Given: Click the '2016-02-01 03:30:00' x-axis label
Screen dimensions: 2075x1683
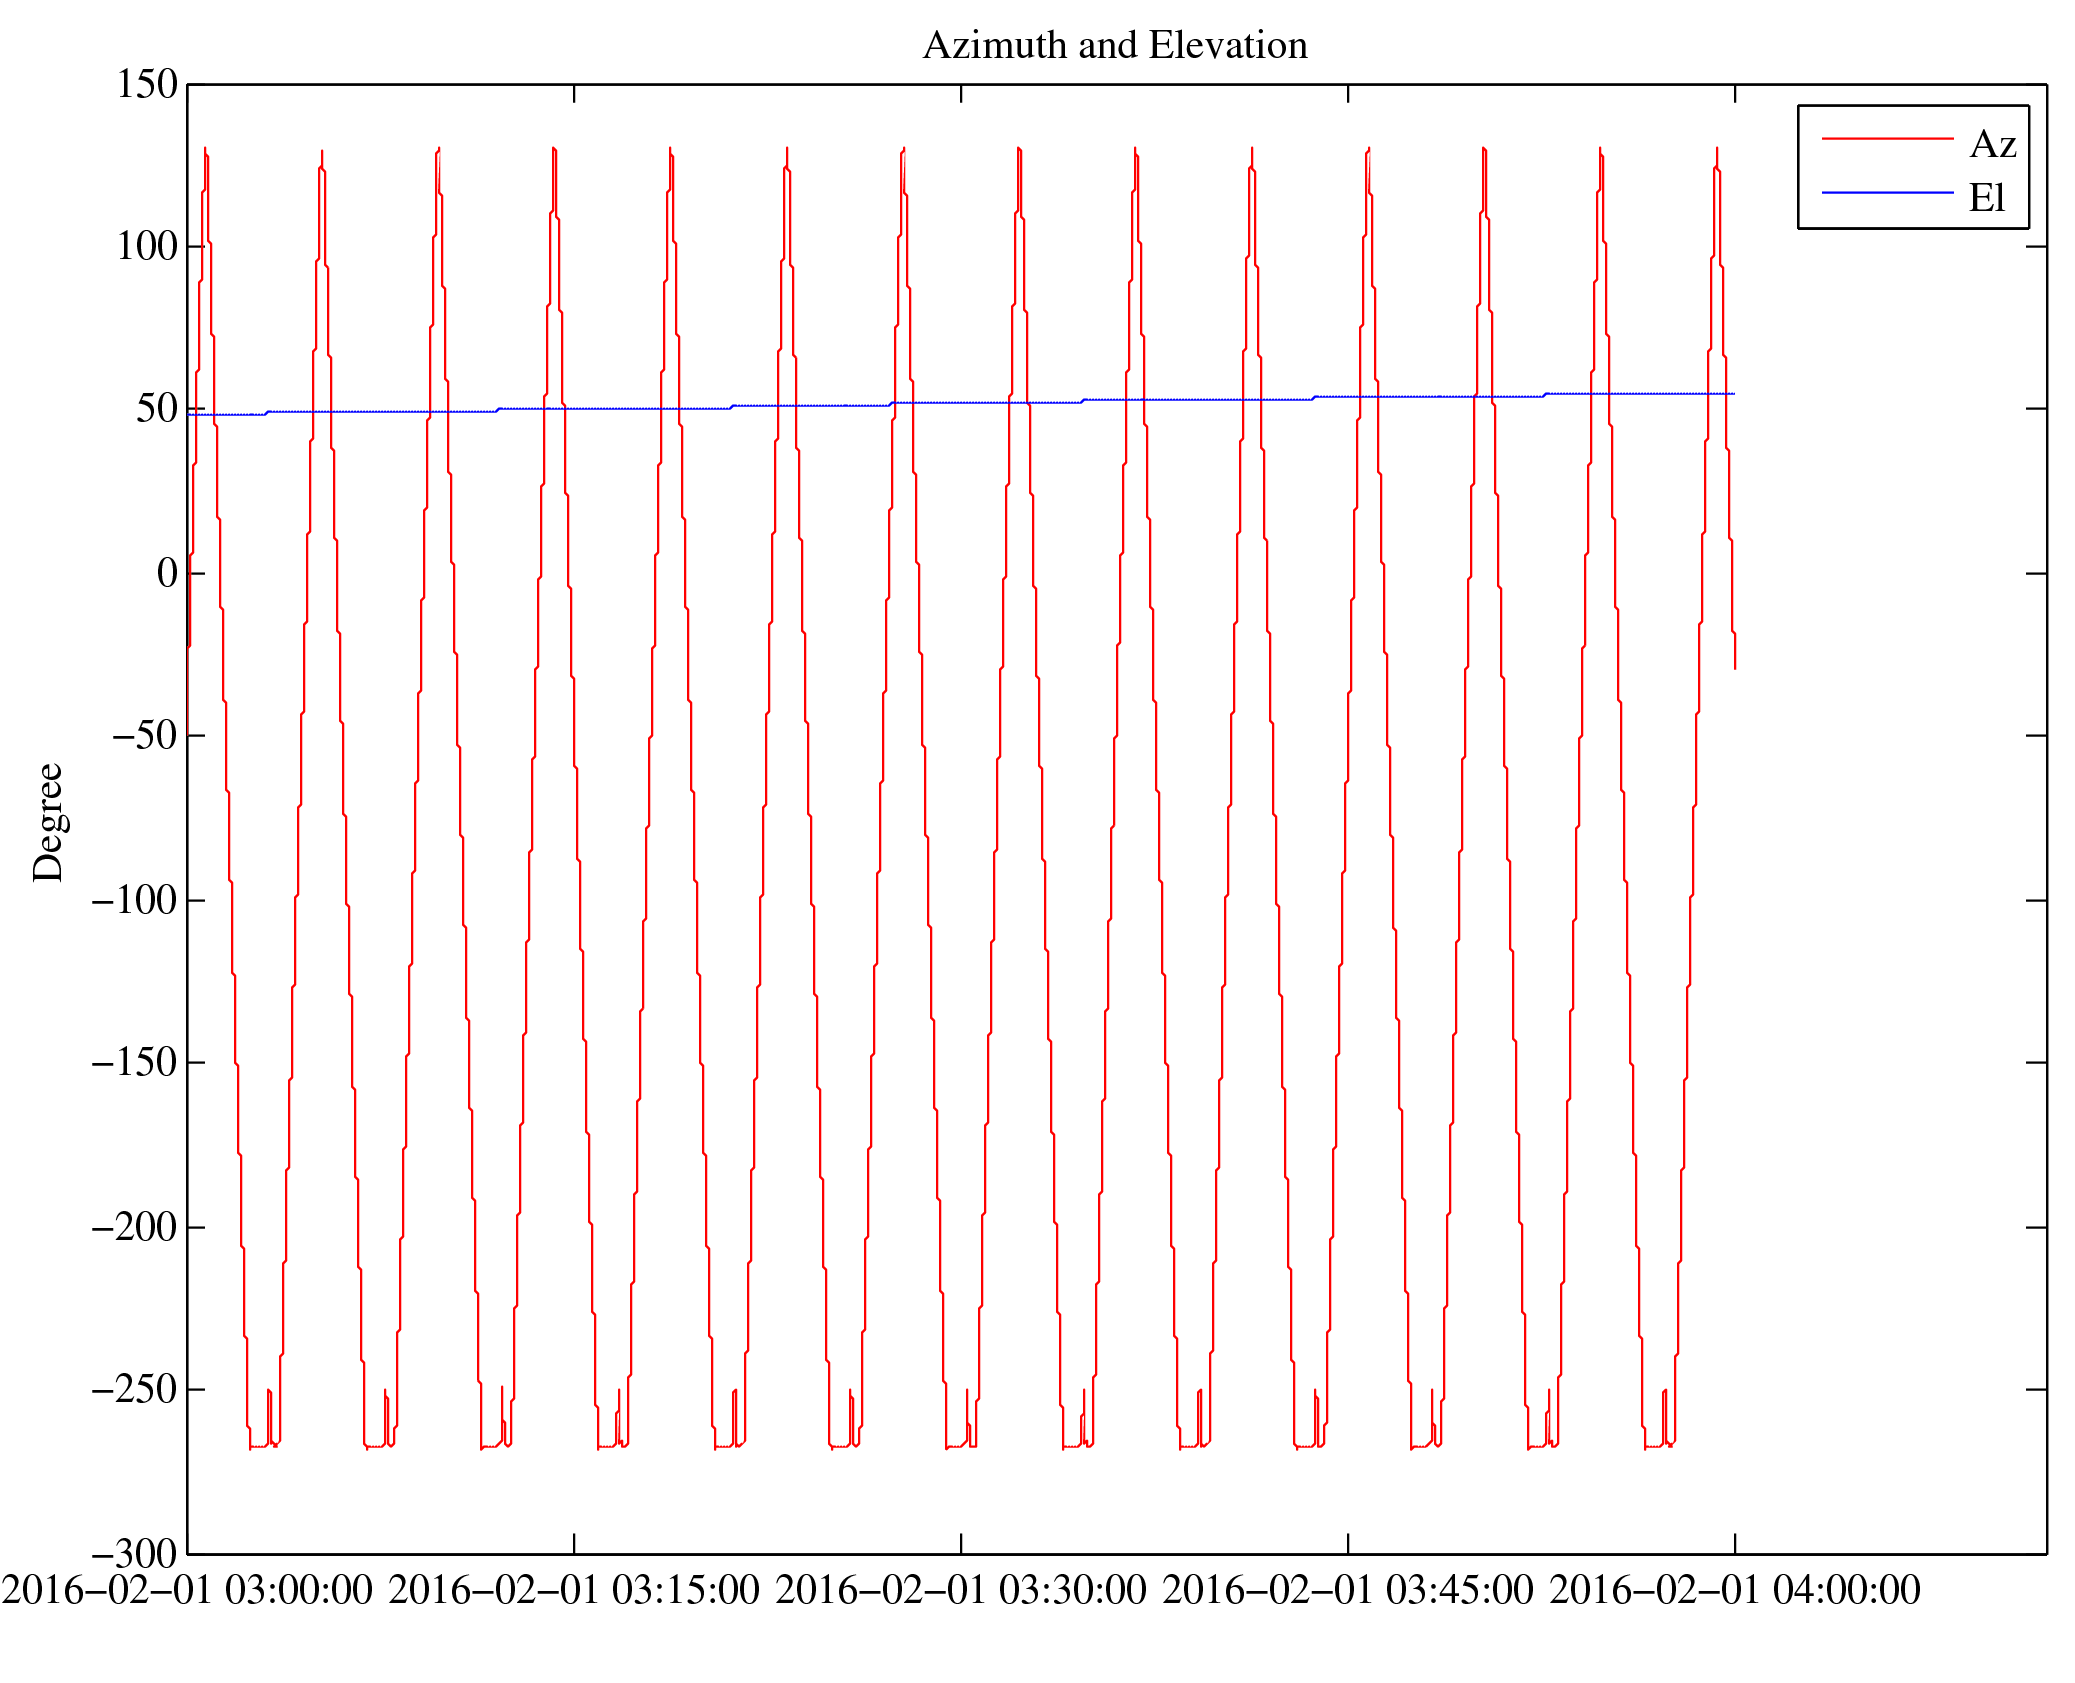Looking at the screenshot, I should [961, 1590].
